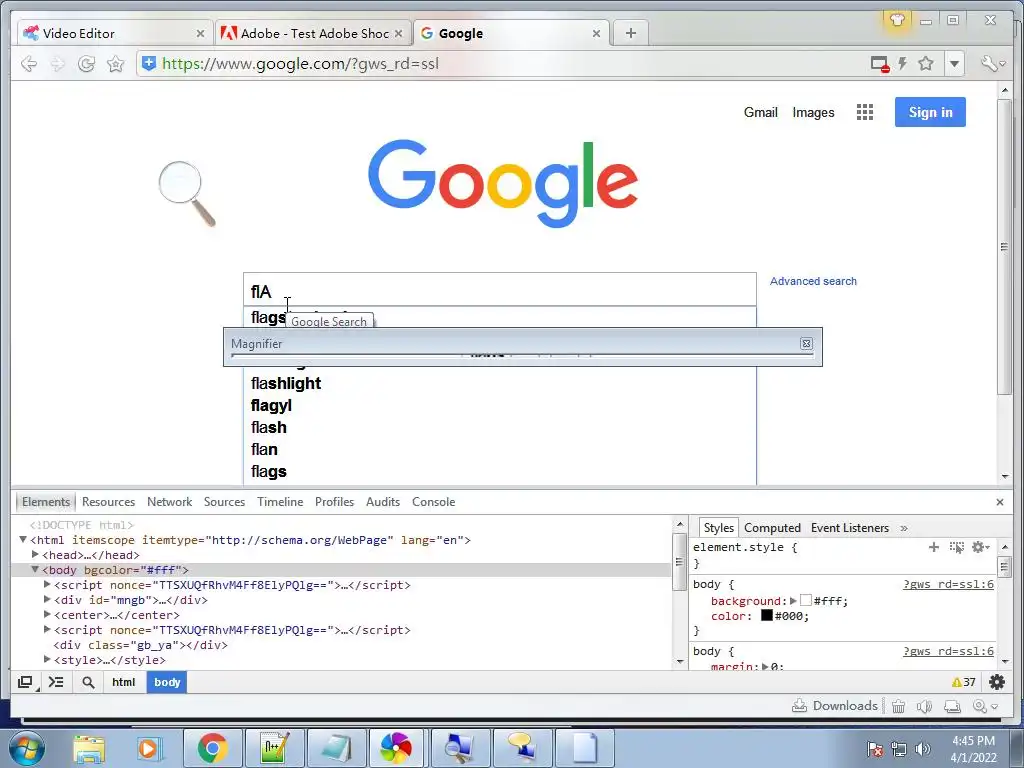Expand the div id="mngb" node
This screenshot has width=1024, height=768.
pyautogui.click(x=47, y=600)
